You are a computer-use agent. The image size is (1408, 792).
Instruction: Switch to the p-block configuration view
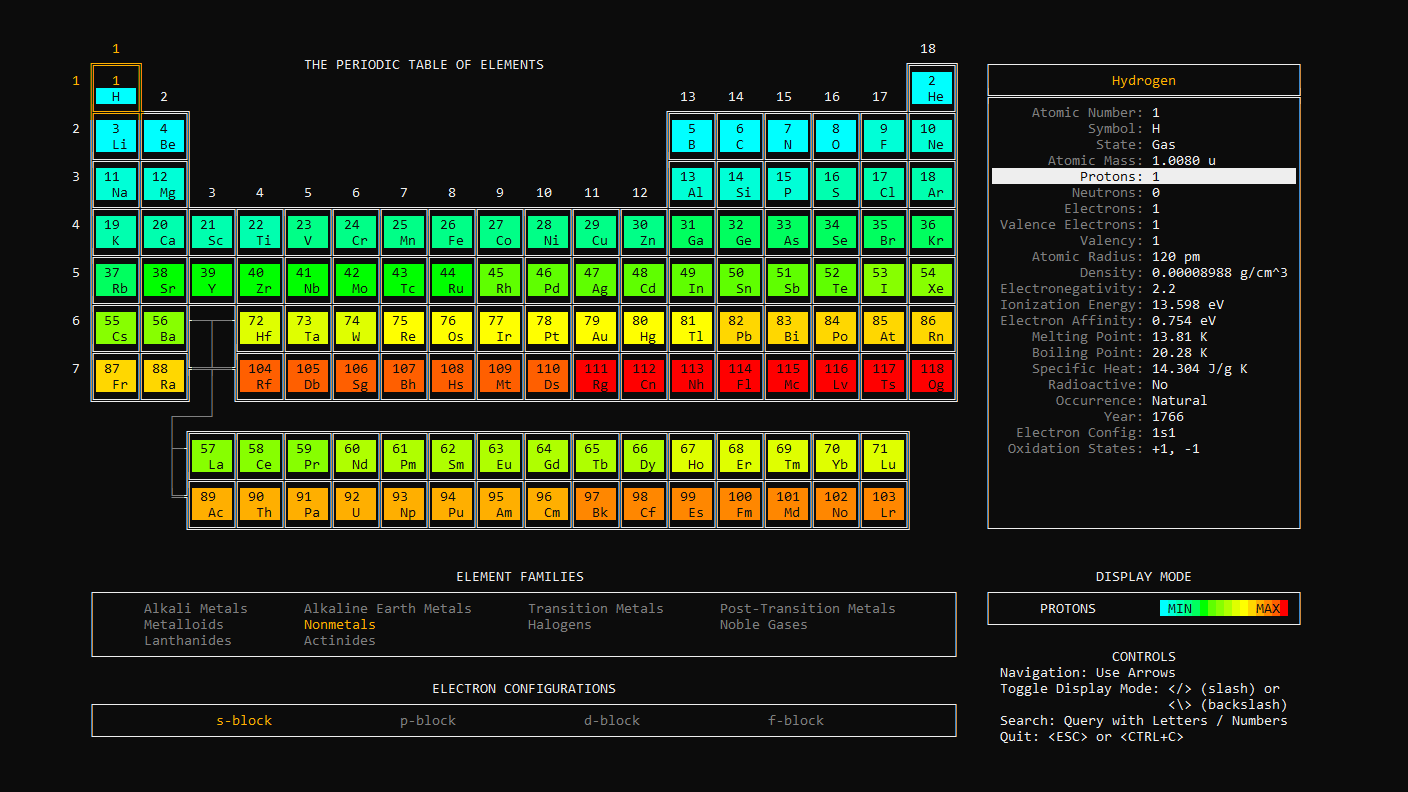(x=428, y=720)
